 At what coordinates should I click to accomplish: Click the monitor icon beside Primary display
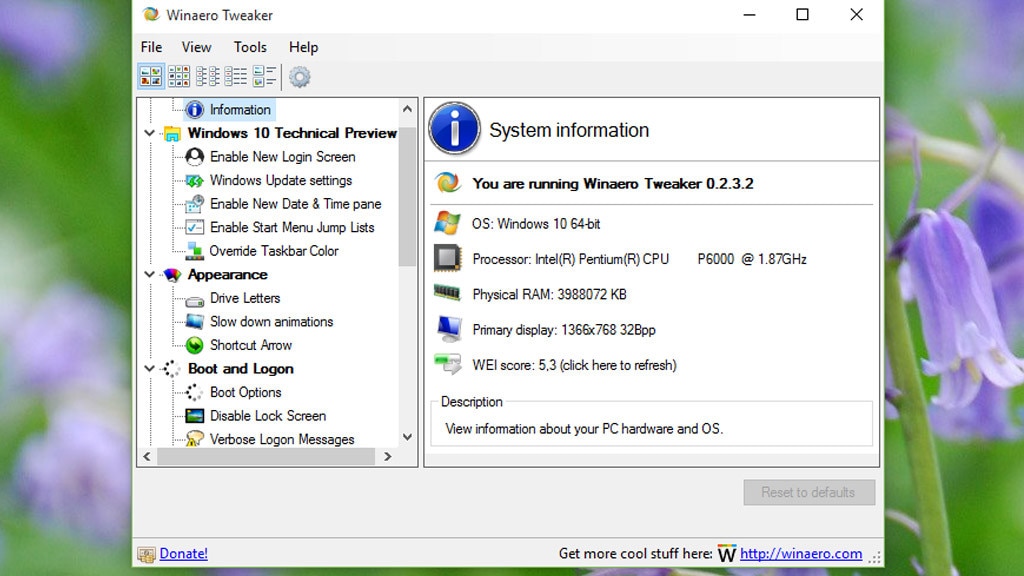(449, 328)
